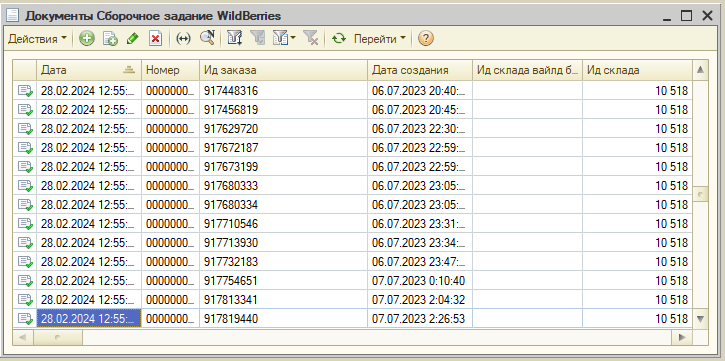The height and width of the screenshot is (361, 725).
Task: Select order ID cell 917672187
Action: pos(283,148)
